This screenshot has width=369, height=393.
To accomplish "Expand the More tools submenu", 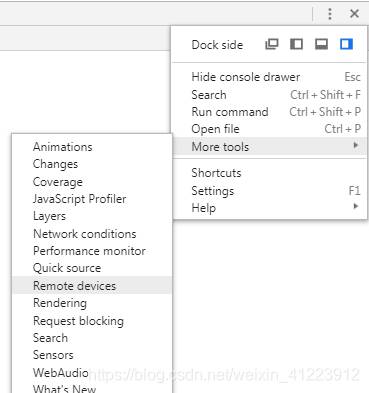I will click(x=269, y=146).
